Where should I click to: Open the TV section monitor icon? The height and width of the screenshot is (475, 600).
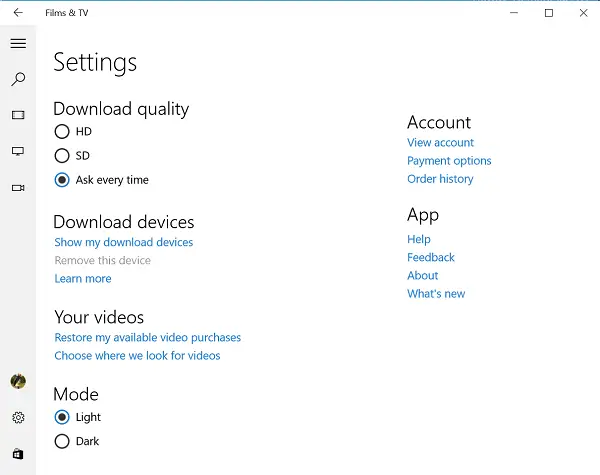[18, 151]
